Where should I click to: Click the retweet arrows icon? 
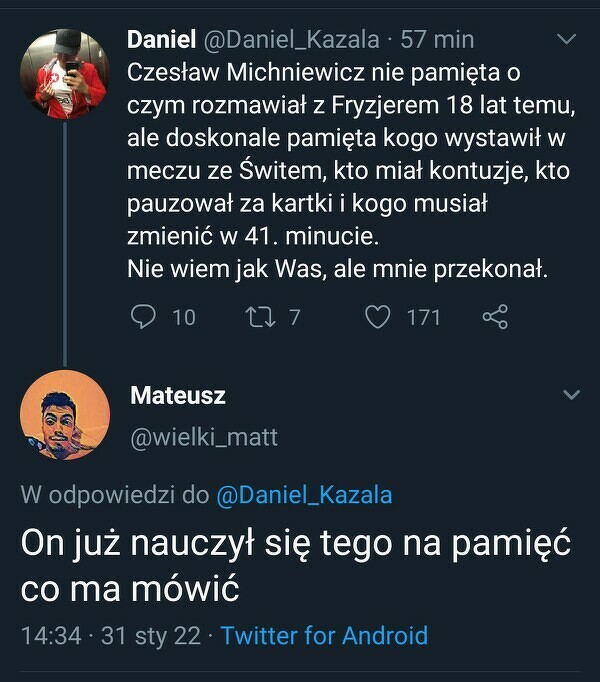click(x=257, y=317)
